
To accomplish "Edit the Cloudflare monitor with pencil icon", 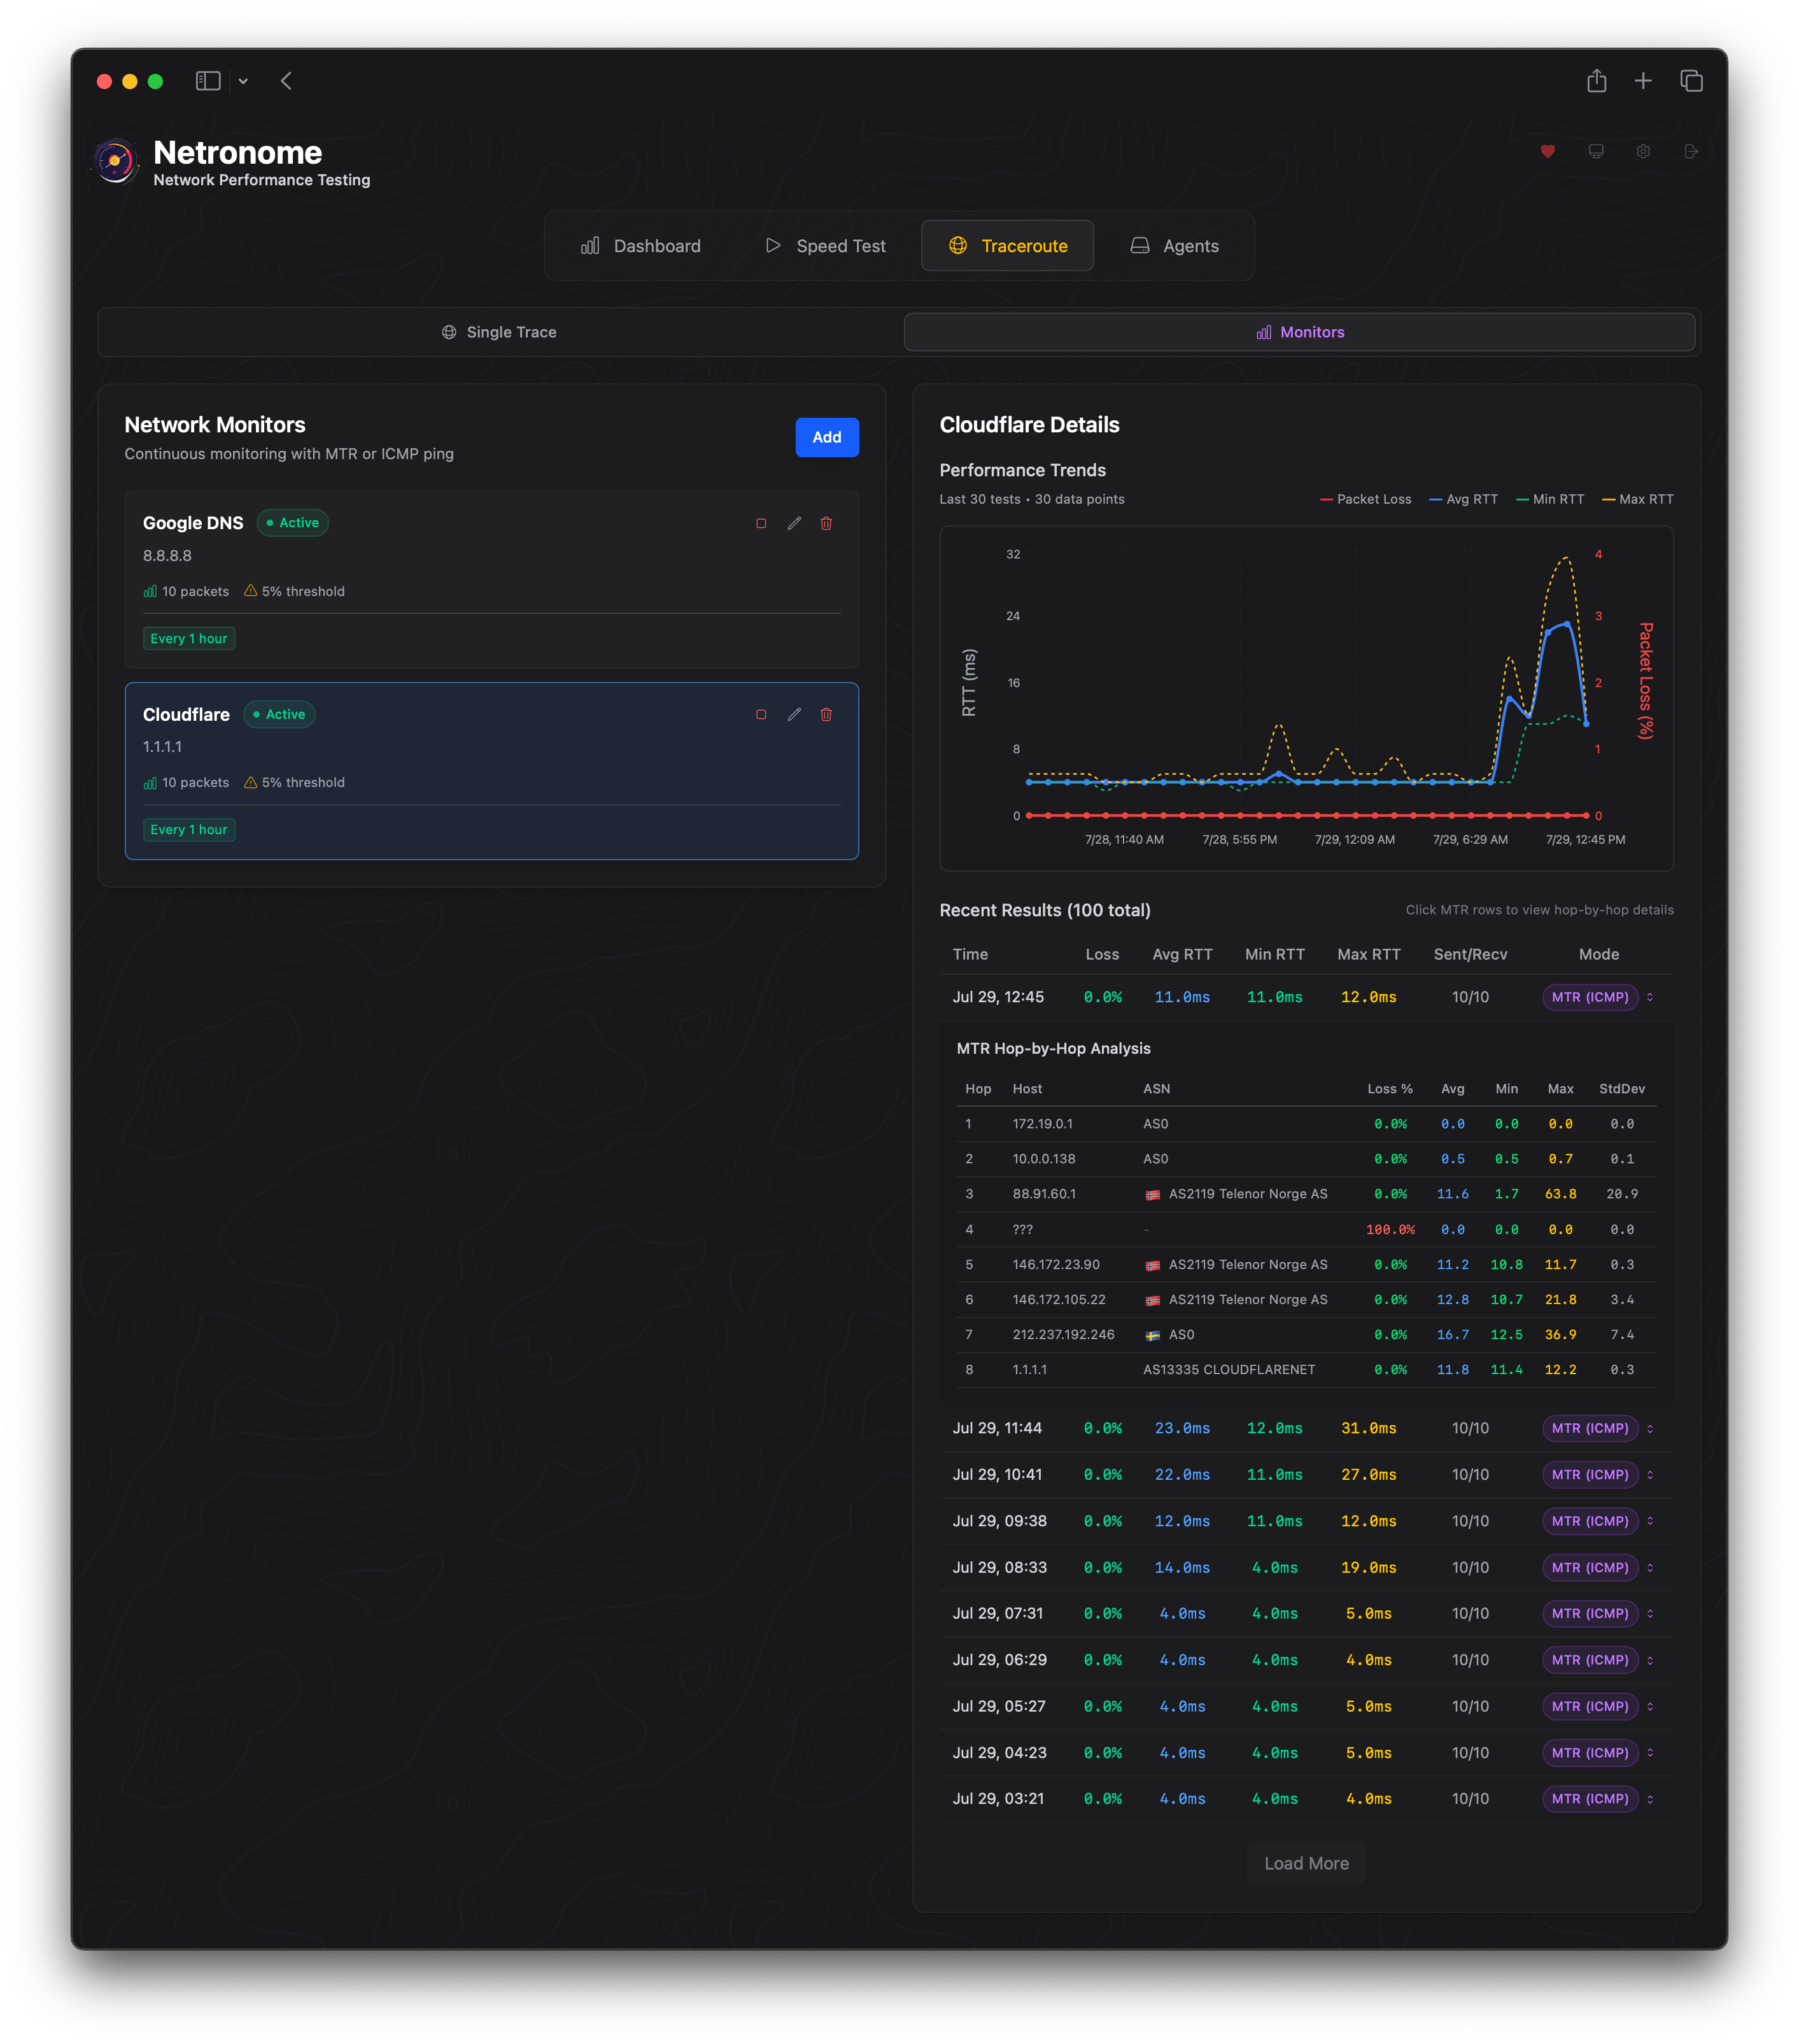I will click(x=794, y=714).
